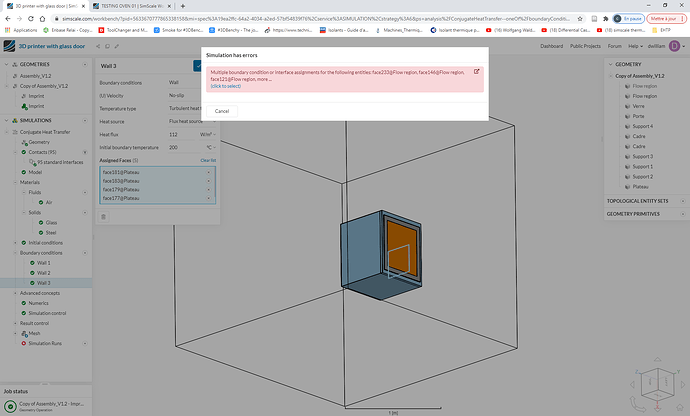
Task: Collapse the GEOMETRY panel on the right
Action: click(610, 64)
